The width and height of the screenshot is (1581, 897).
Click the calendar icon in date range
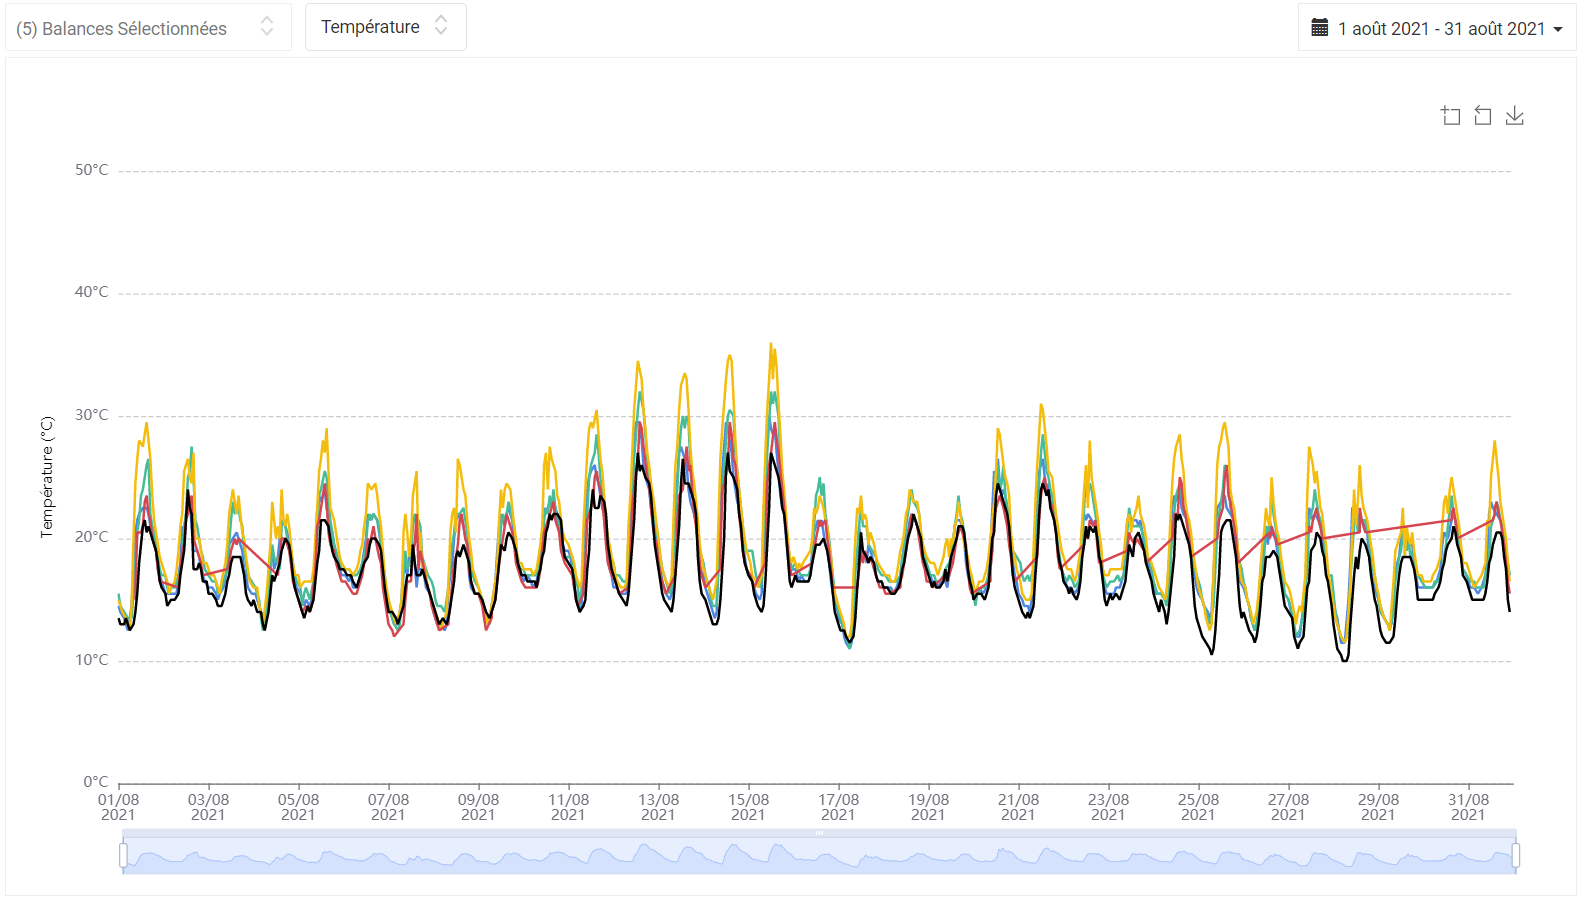[x=1320, y=28]
